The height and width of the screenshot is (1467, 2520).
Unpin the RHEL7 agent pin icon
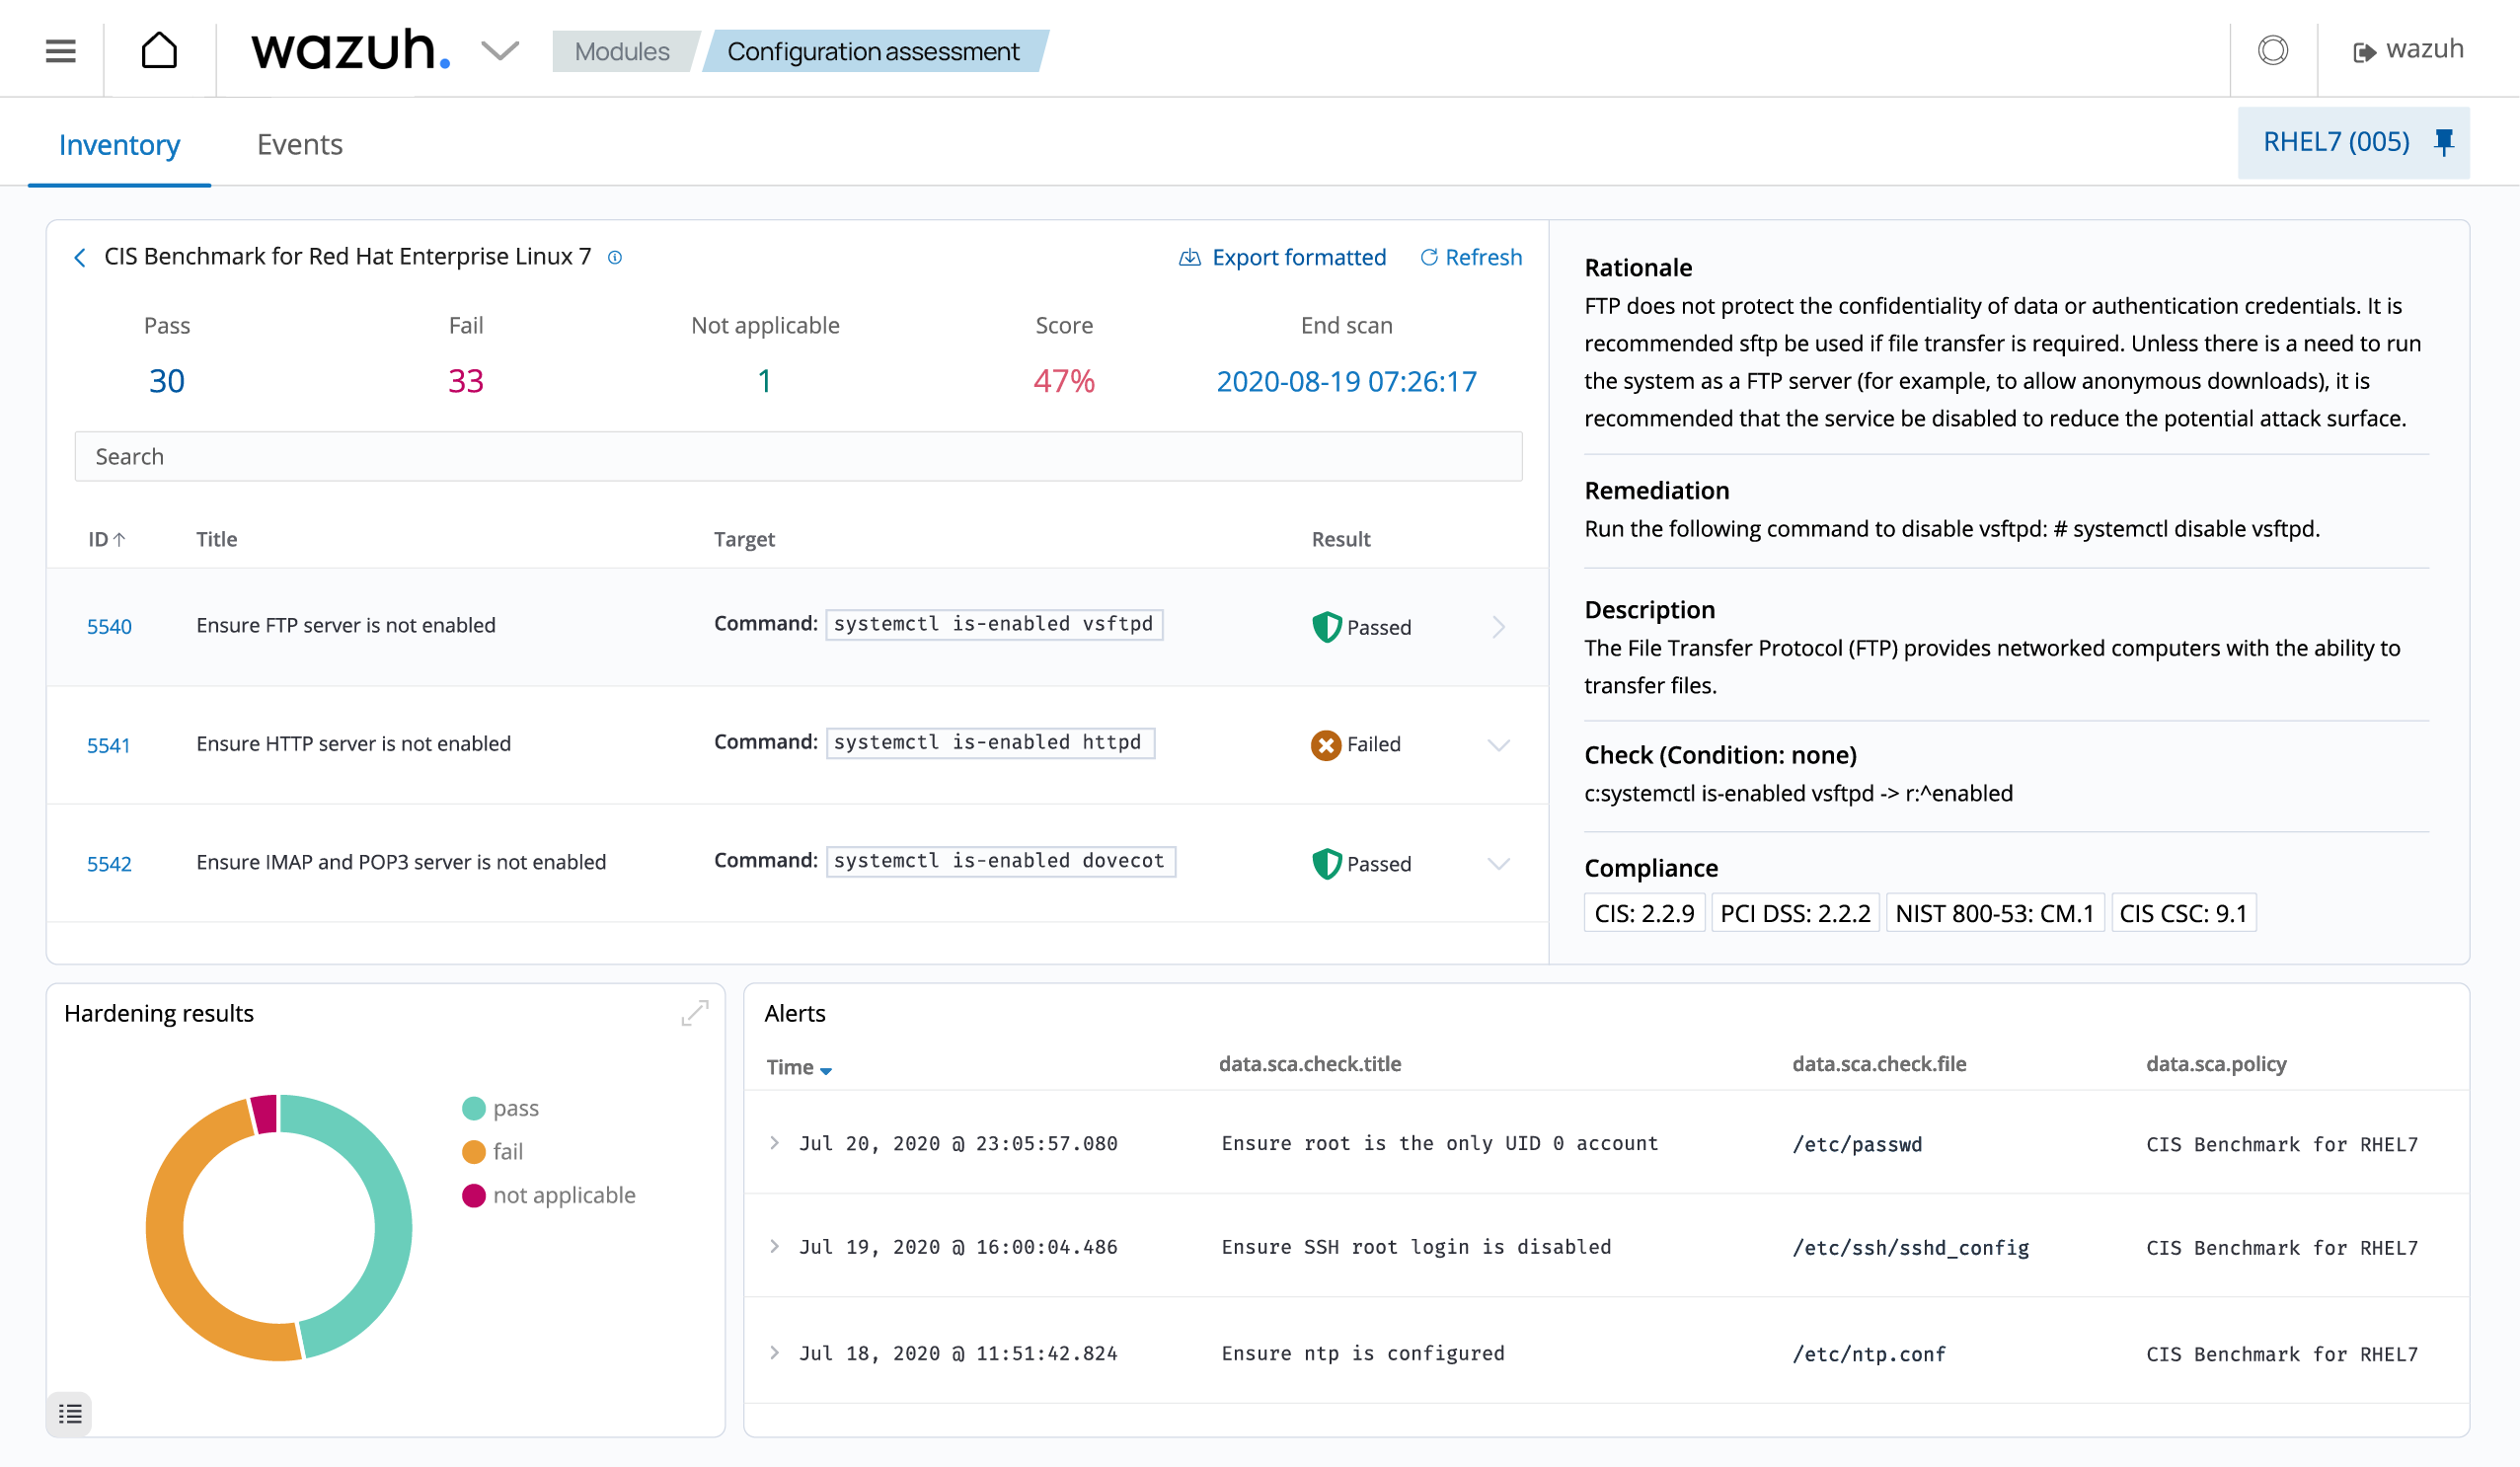coord(2444,142)
